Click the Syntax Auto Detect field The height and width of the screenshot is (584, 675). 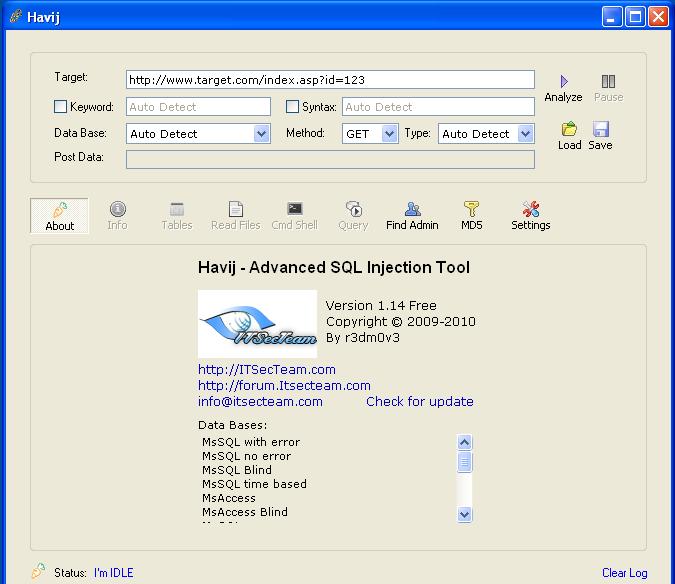(438, 107)
